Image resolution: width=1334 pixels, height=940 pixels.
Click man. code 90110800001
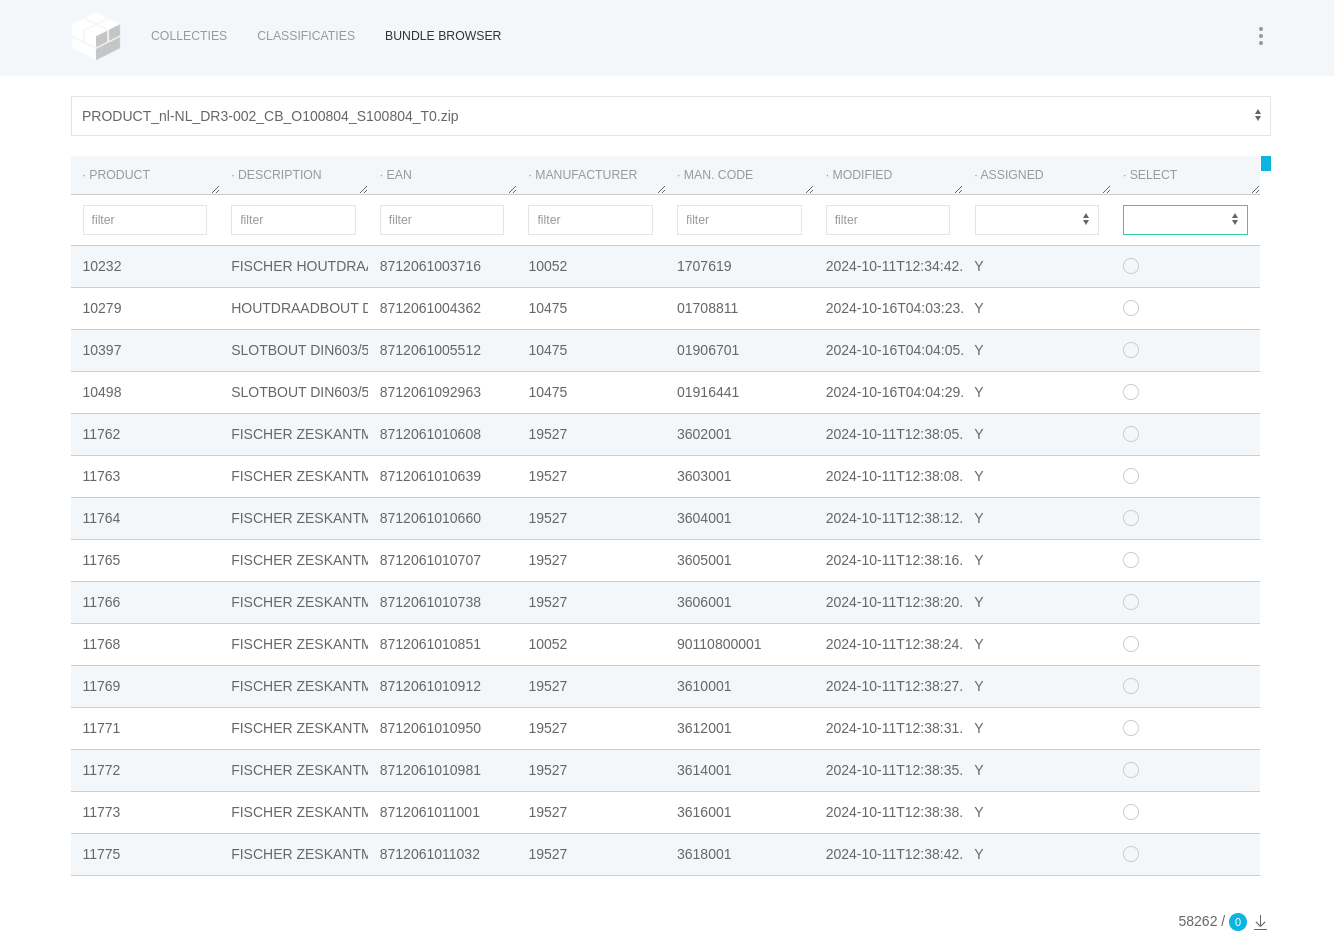coord(719,644)
